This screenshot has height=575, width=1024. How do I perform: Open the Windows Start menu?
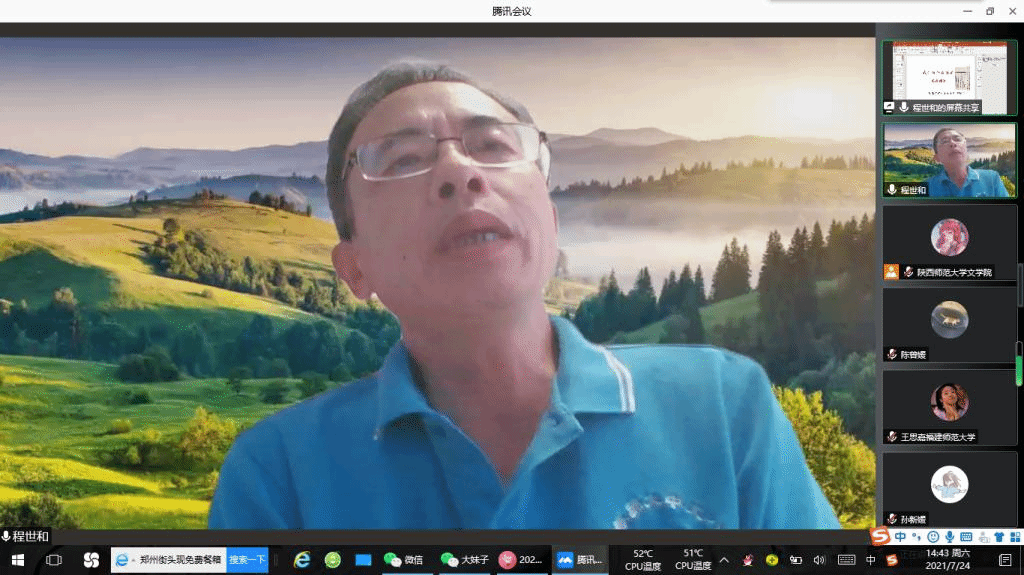[17, 560]
